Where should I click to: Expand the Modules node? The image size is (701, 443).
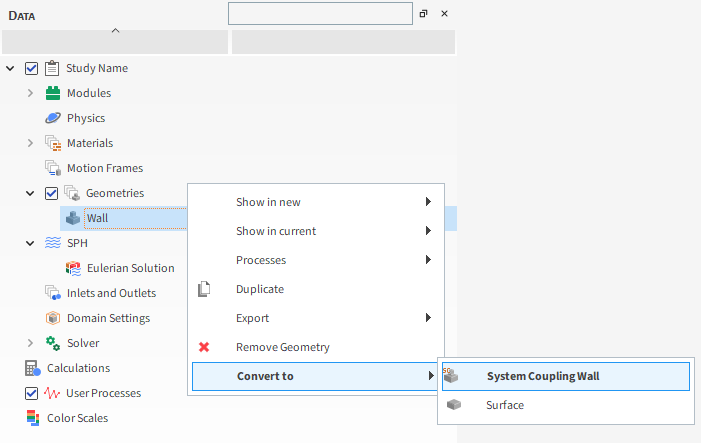pyautogui.click(x=30, y=93)
